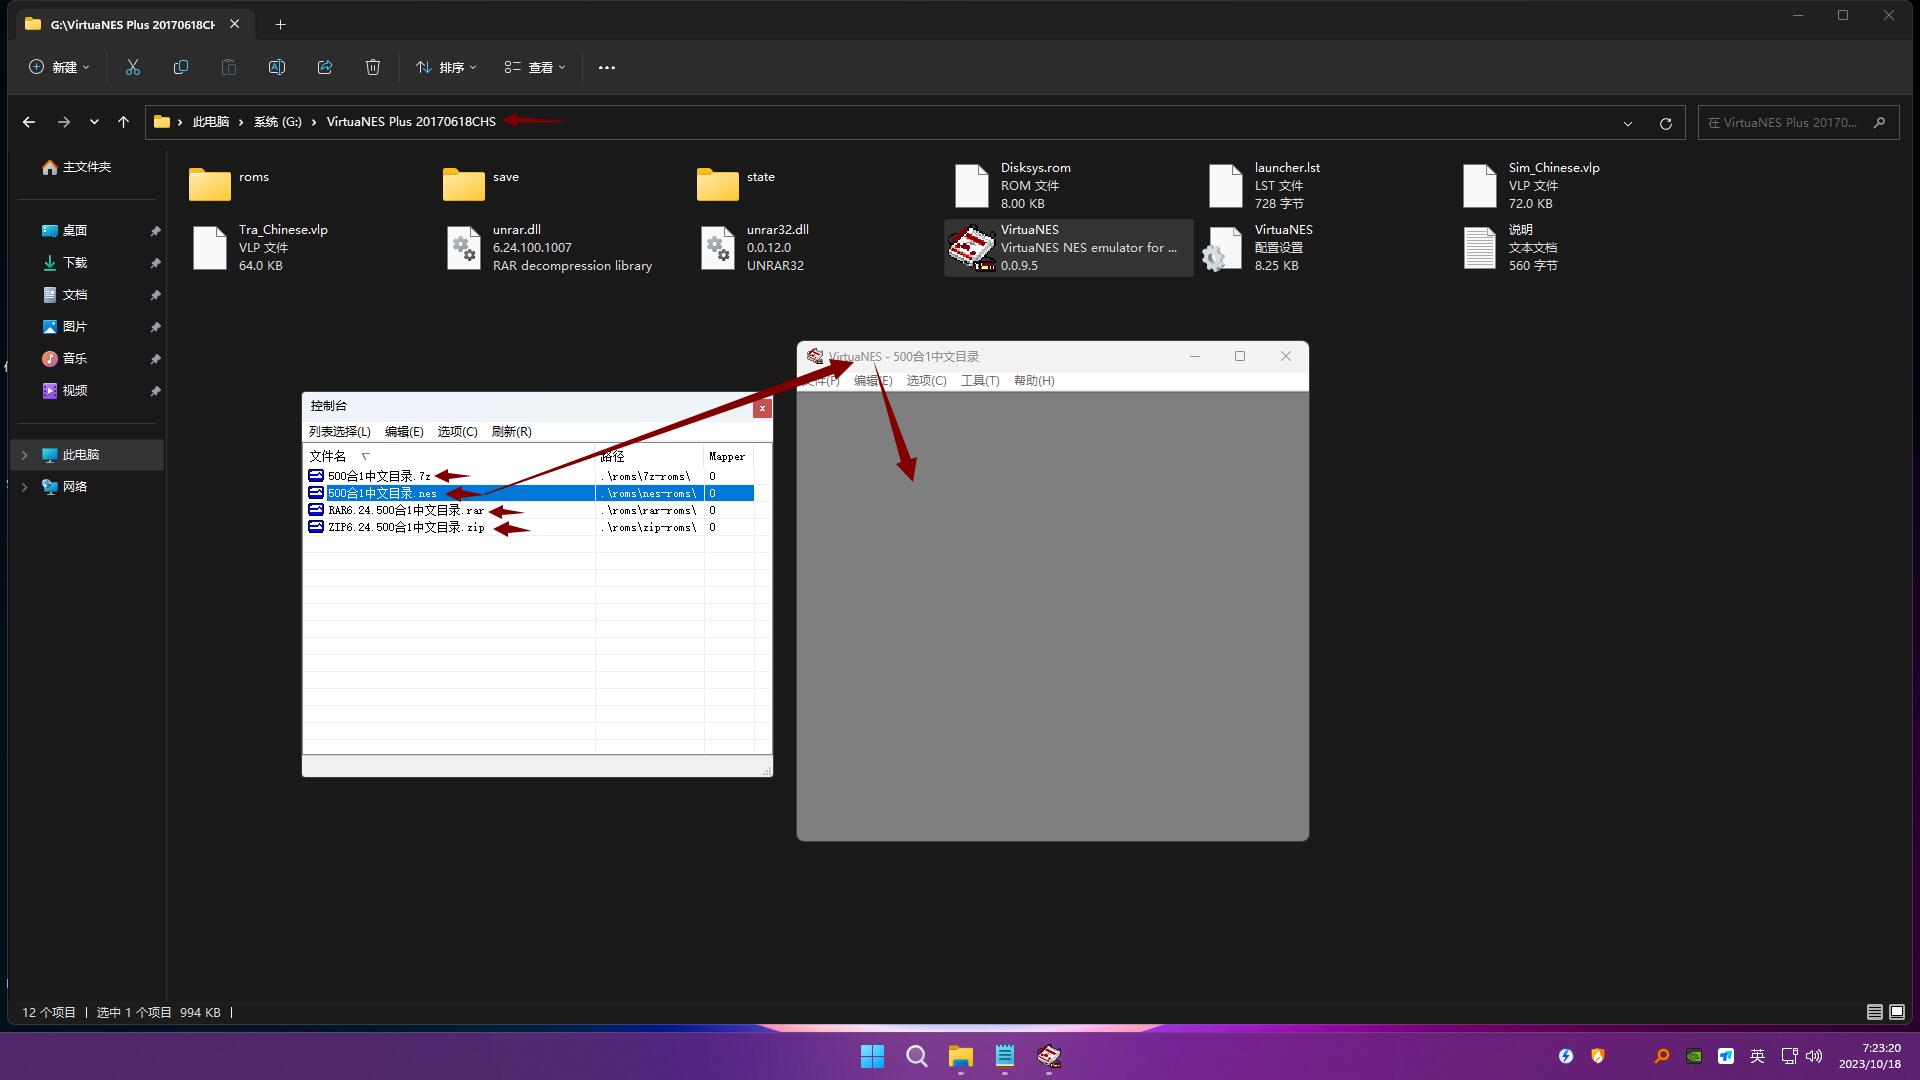Switch to large icons view in status bar
Viewport: 1920px width, 1080px height.
(1897, 1012)
